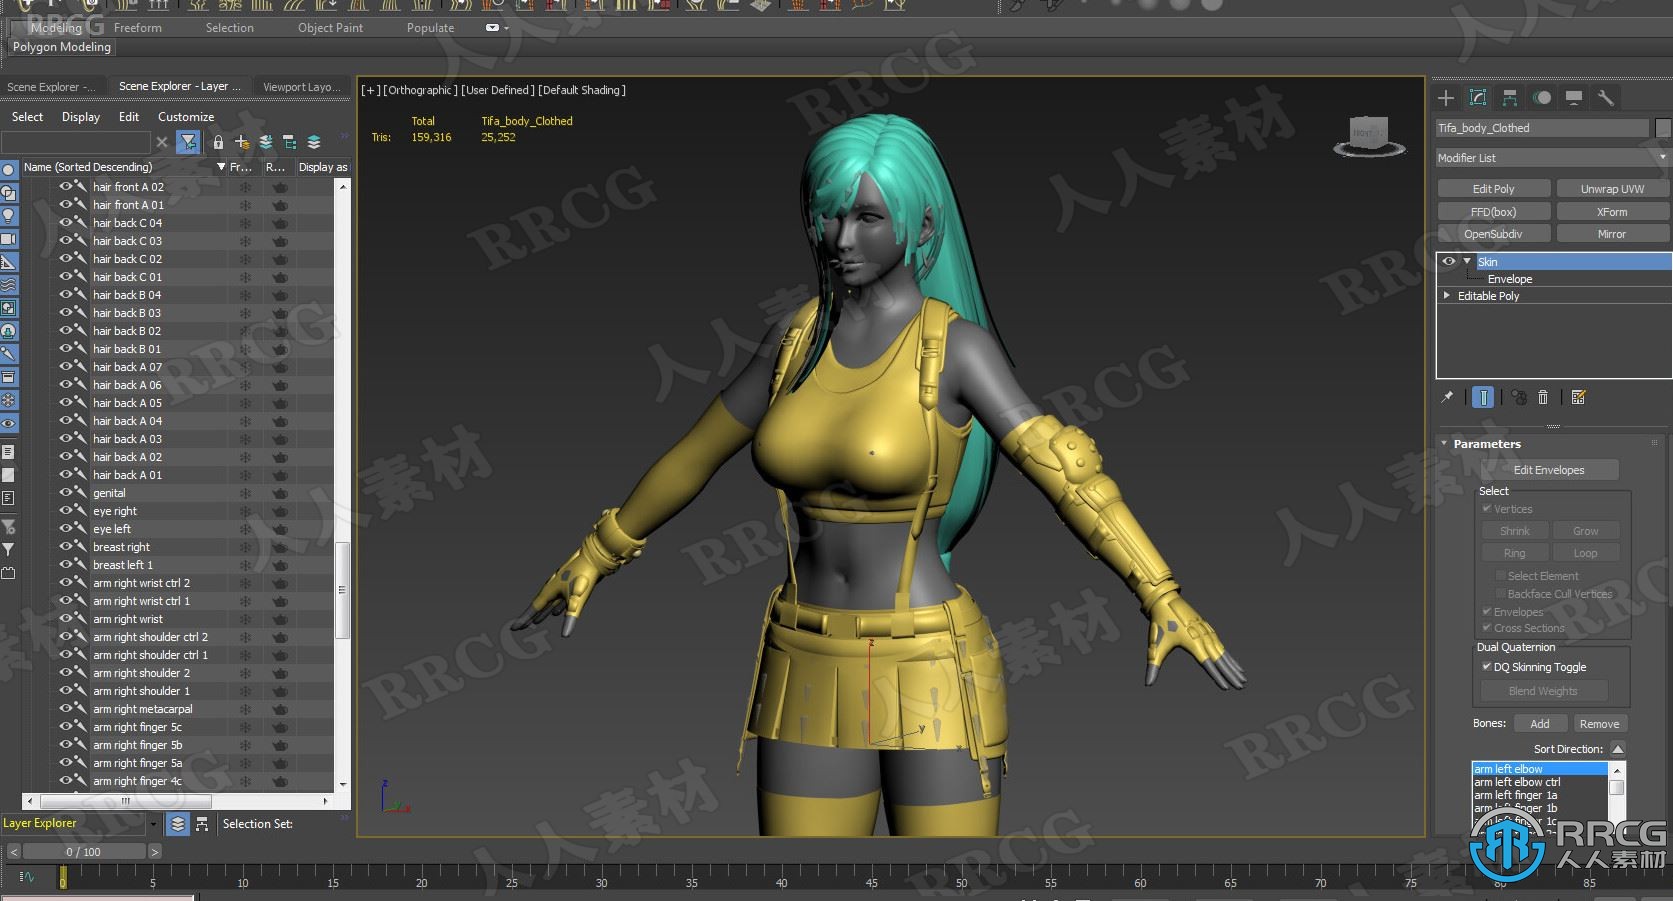Click the OpenSubdiv modifier button
Screen dimensions: 1673x901
click(x=1493, y=233)
